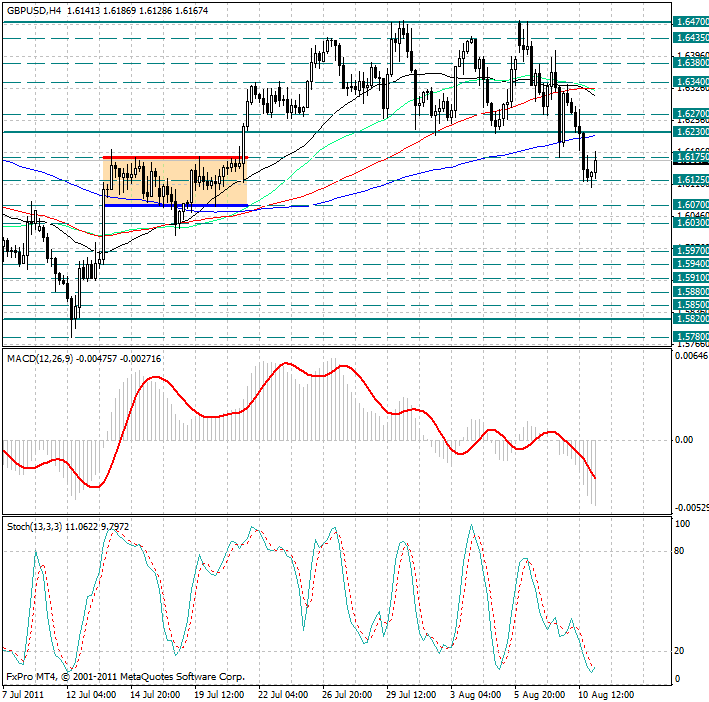Click the 1.6230 price level label
This screenshot has height=702, width=709.
pyautogui.click(x=691, y=131)
